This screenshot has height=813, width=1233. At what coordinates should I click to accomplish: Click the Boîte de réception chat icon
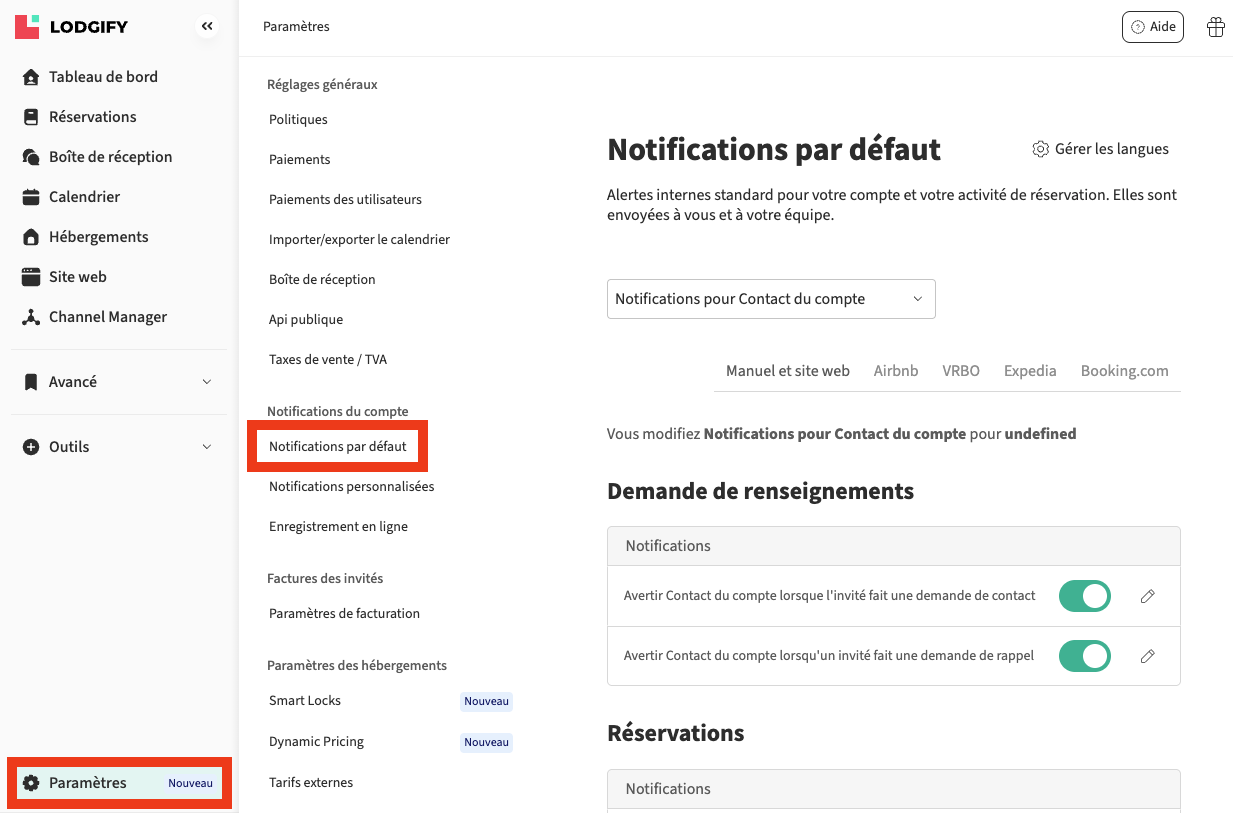click(x=31, y=157)
